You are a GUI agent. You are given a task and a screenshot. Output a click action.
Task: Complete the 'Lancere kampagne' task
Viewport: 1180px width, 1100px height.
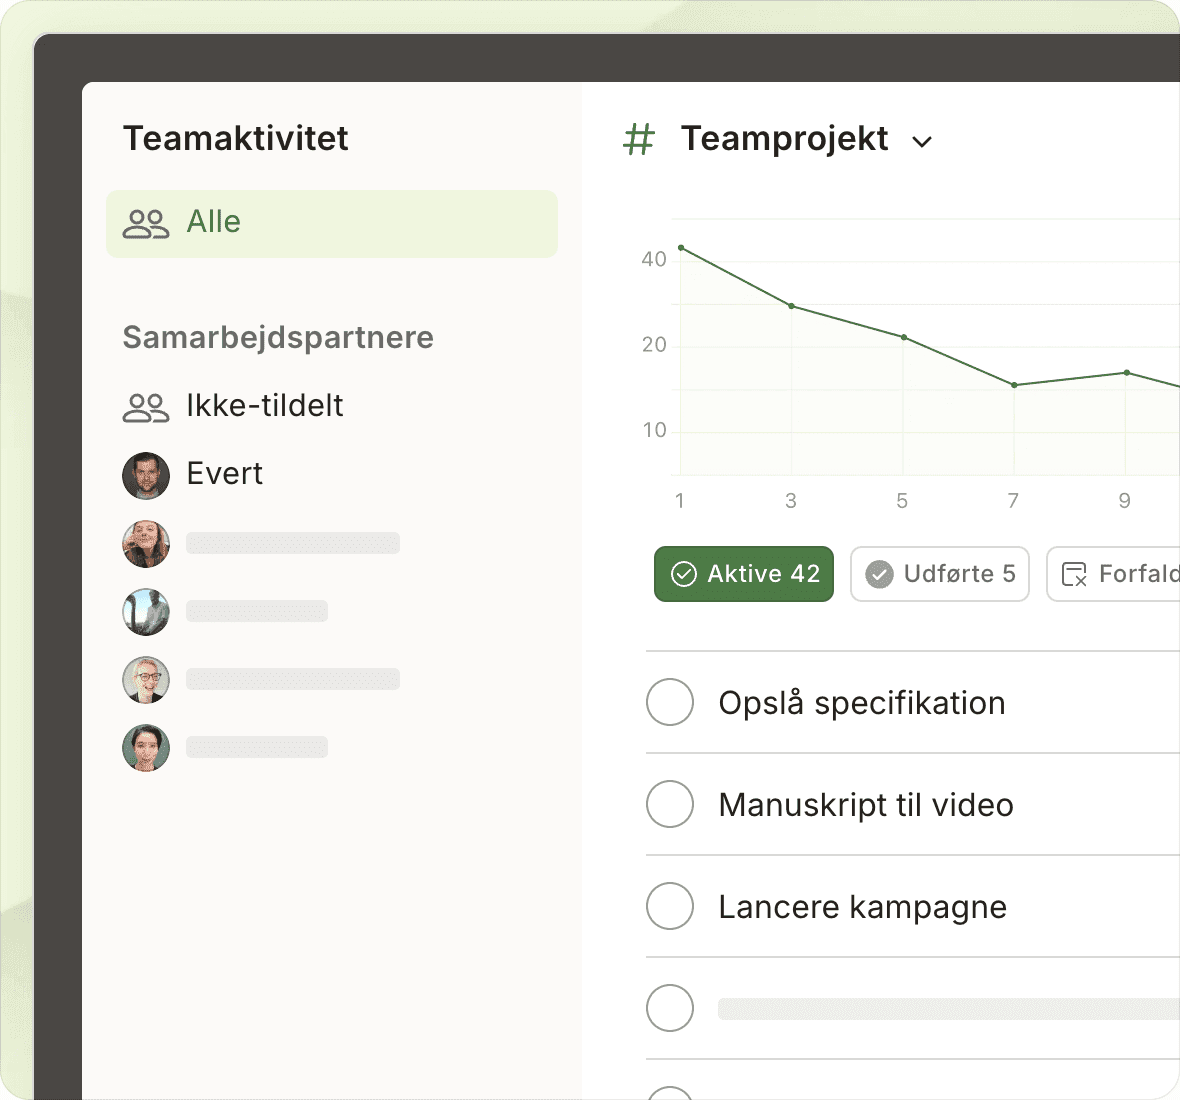pyautogui.click(x=670, y=906)
